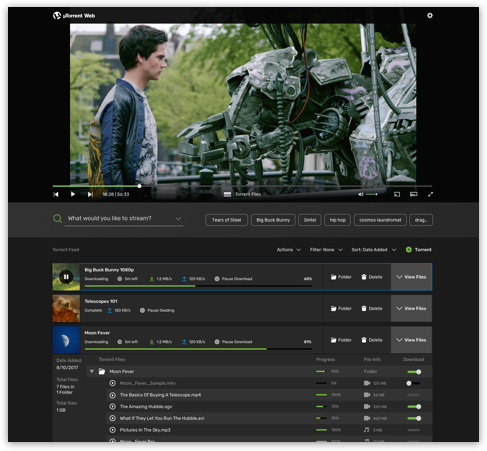Collapse the Moon Fever folder tree
The height and width of the screenshot is (451, 487).
[92, 371]
